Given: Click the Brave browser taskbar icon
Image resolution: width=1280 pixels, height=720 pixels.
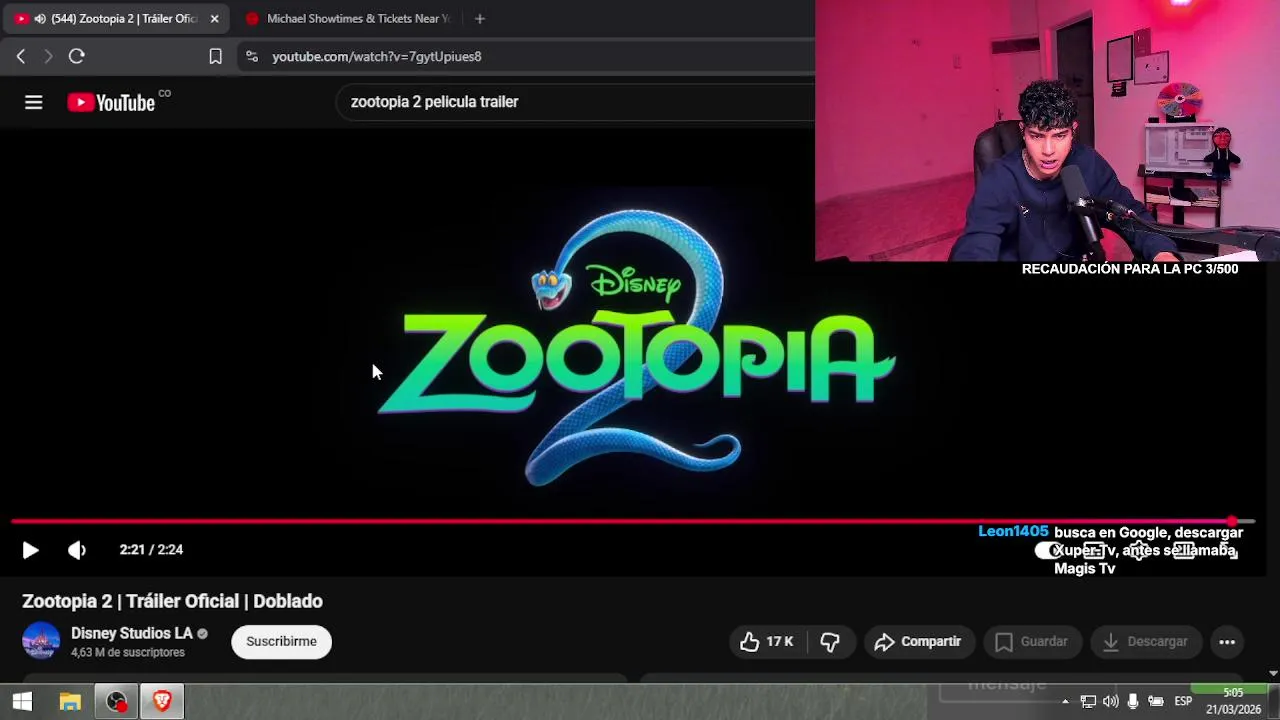Looking at the screenshot, I should coord(162,701).
